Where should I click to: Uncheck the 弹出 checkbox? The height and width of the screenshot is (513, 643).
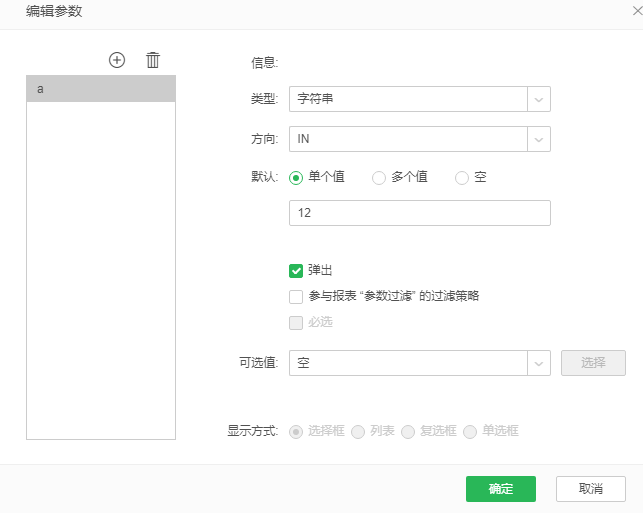[x=296, y=270]
